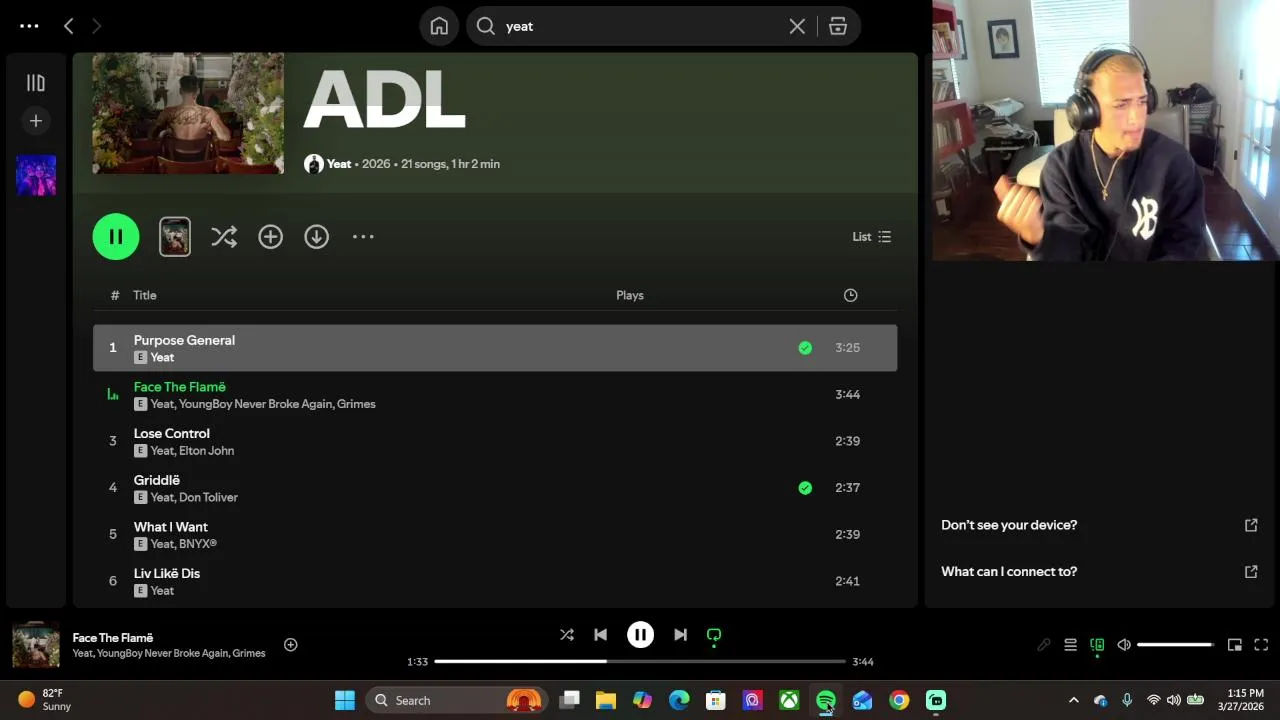Viewport: 1280px width, 720px height.
Task: Open the Browse icon next to search
Action: pos(838,26)
